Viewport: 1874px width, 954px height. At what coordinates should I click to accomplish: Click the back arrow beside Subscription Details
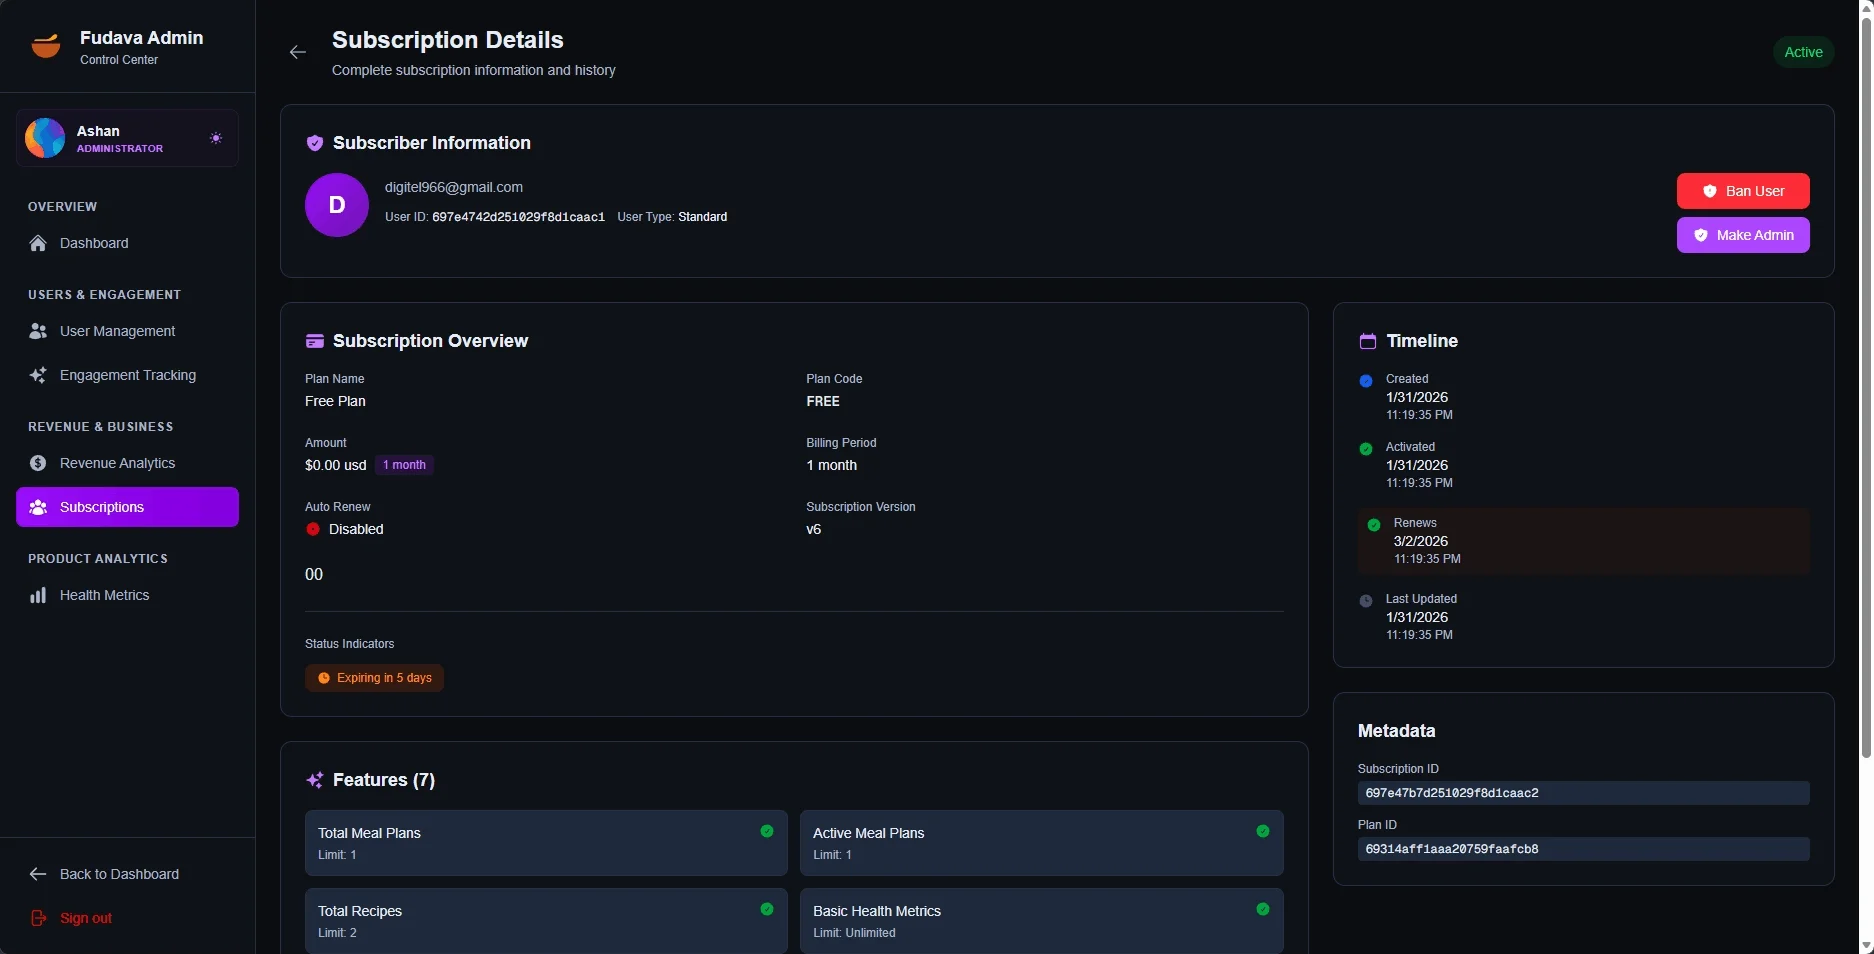click(297, 52)
